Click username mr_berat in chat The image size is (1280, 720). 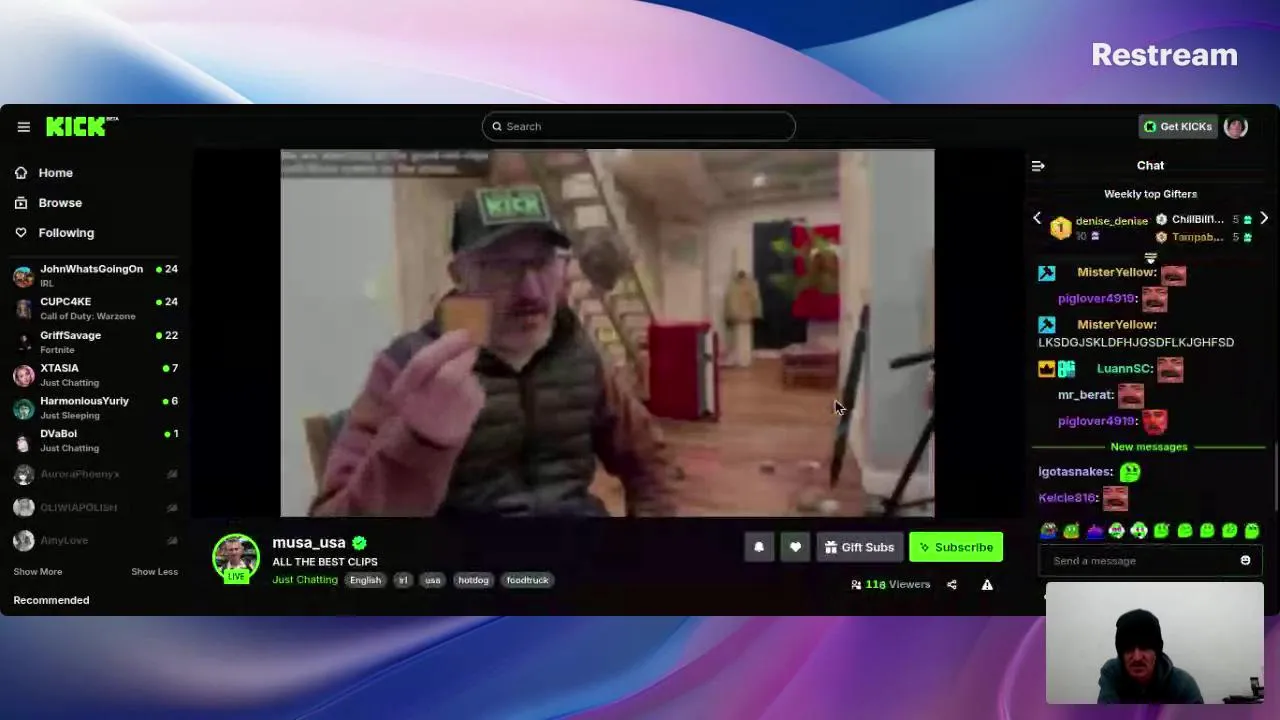1085,395
